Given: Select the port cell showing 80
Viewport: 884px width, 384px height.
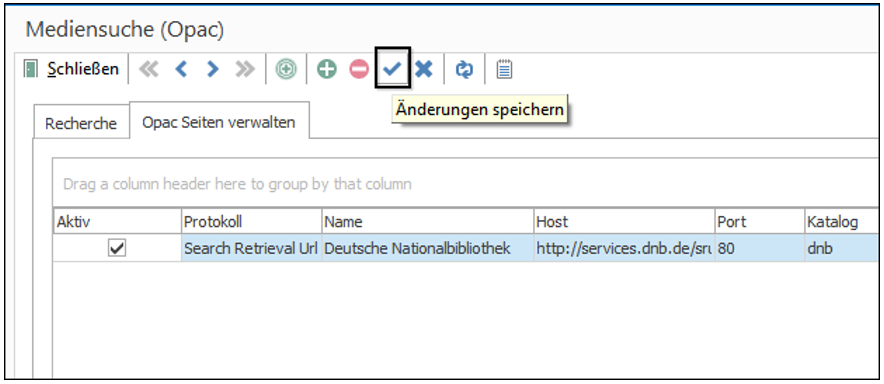Looking at the screenshot, I should pos(759,248).
